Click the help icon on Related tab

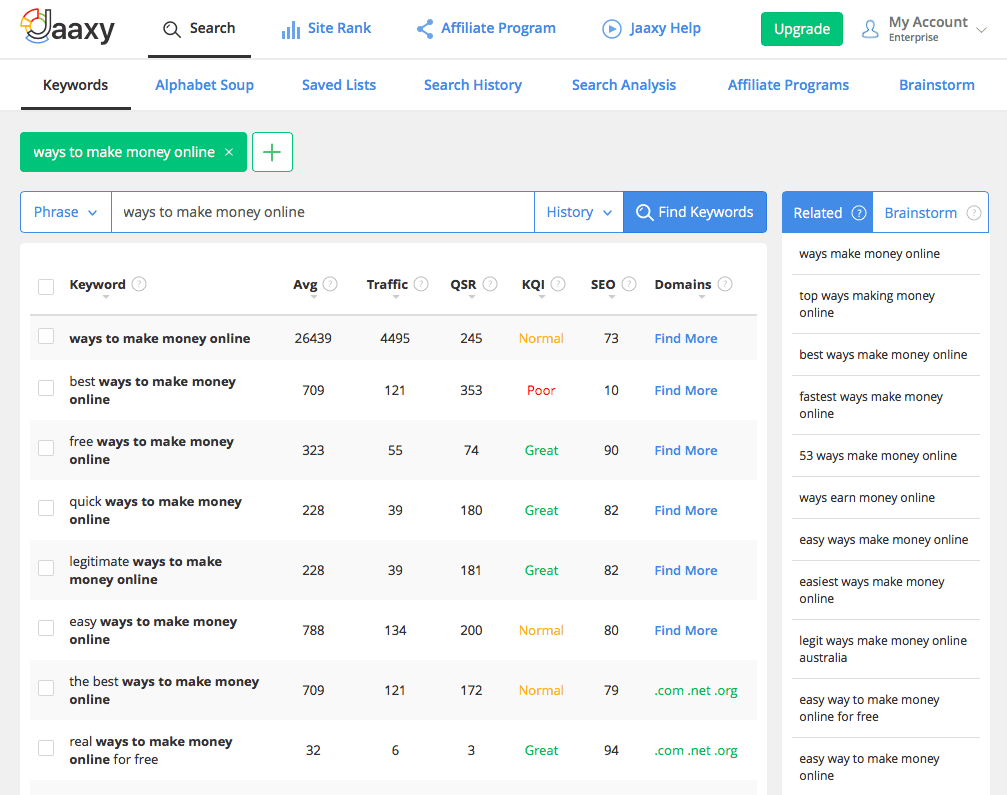pyautogui.click(x=859, y=213)
